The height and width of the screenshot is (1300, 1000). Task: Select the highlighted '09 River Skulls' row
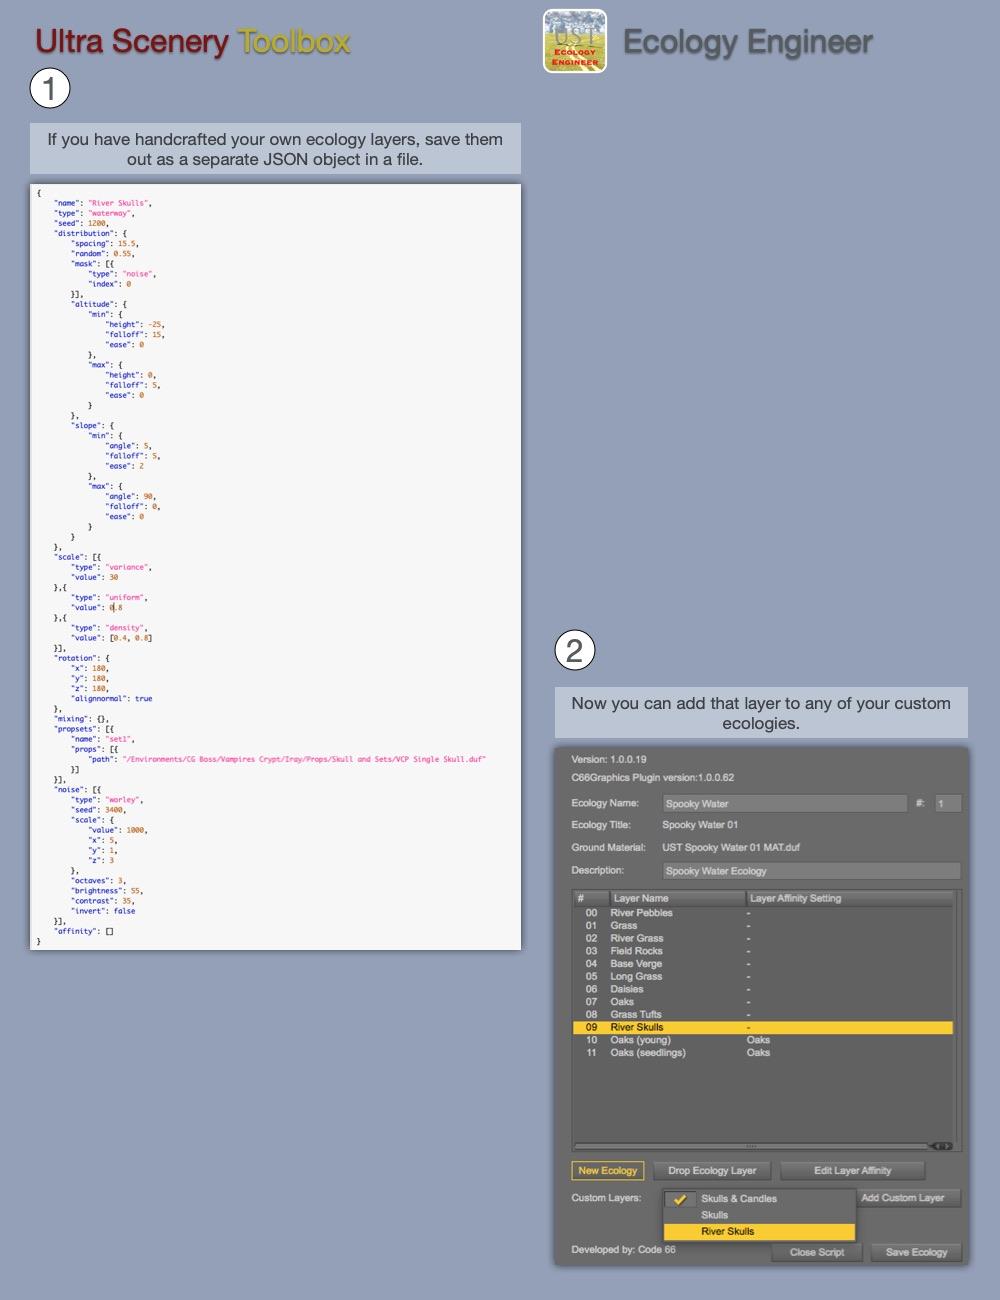coord(762,1027)
